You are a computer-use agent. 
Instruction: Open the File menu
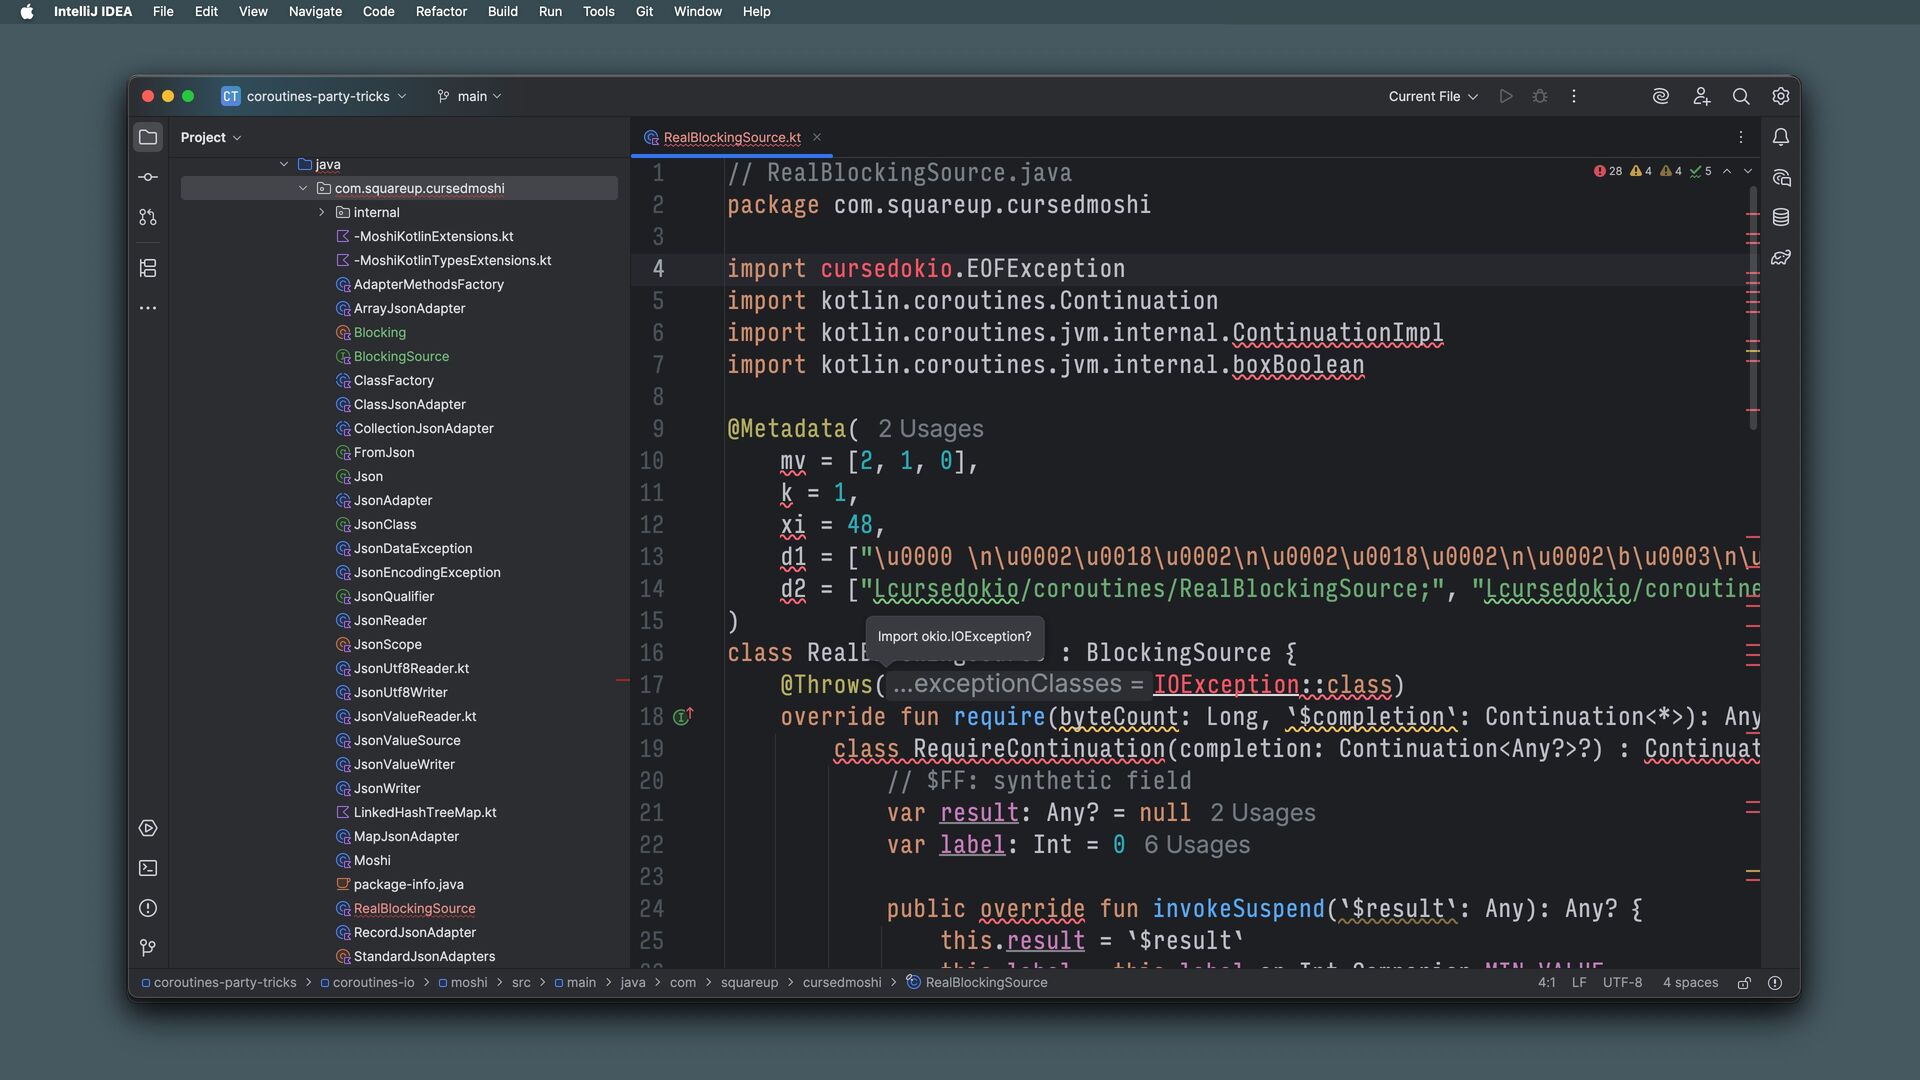[x=163, y=11]
